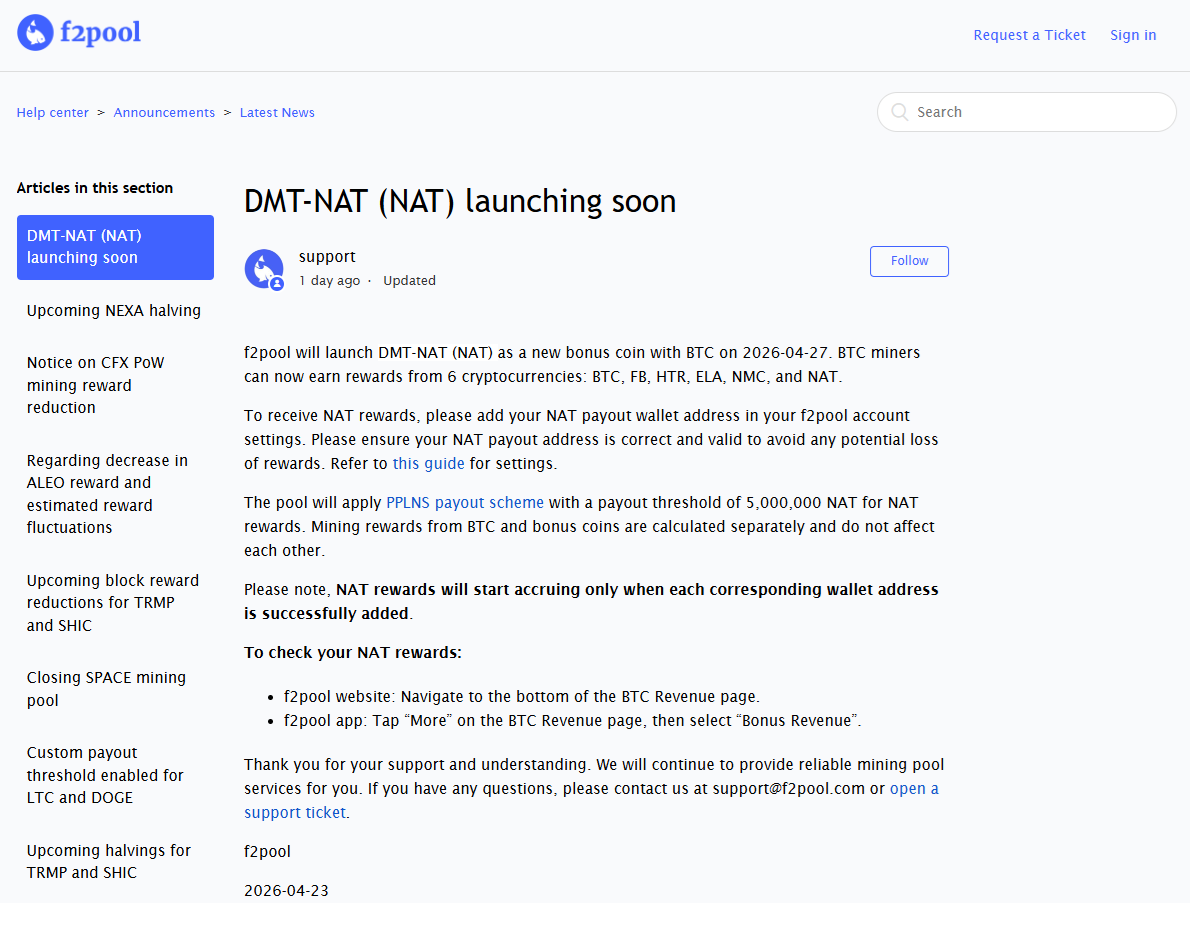Open Notice on CFX PoW mining reward reduction
The image size is (1190, 935).
96,385
